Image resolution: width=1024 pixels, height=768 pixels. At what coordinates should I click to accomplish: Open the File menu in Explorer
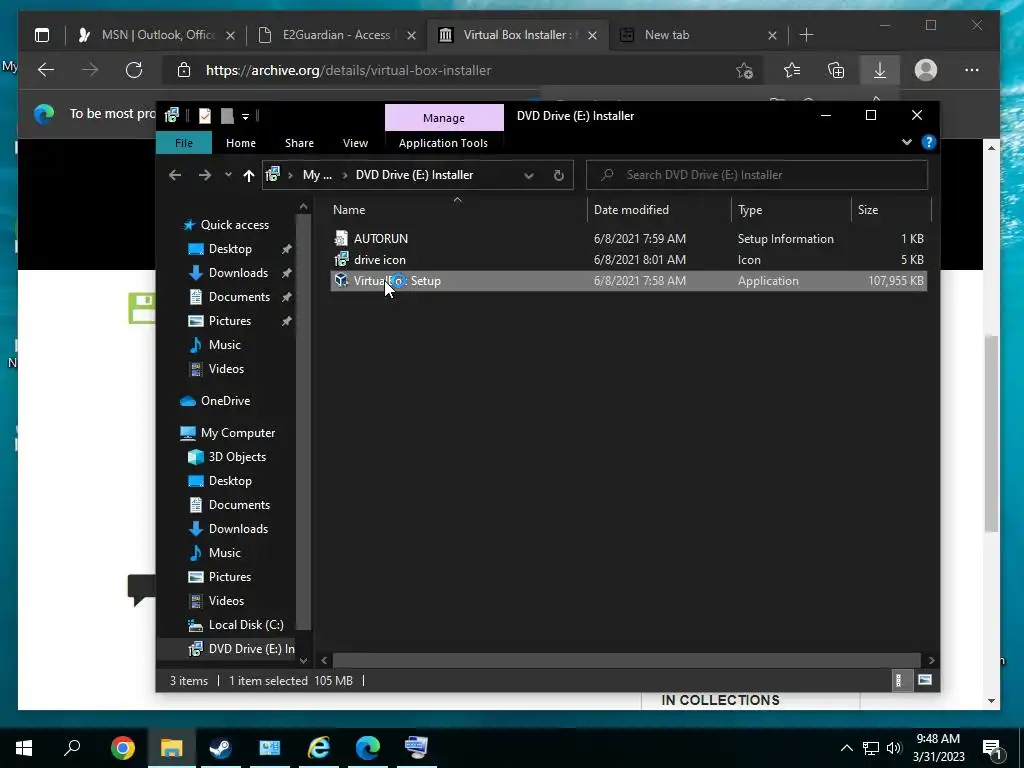coord(184,143)
